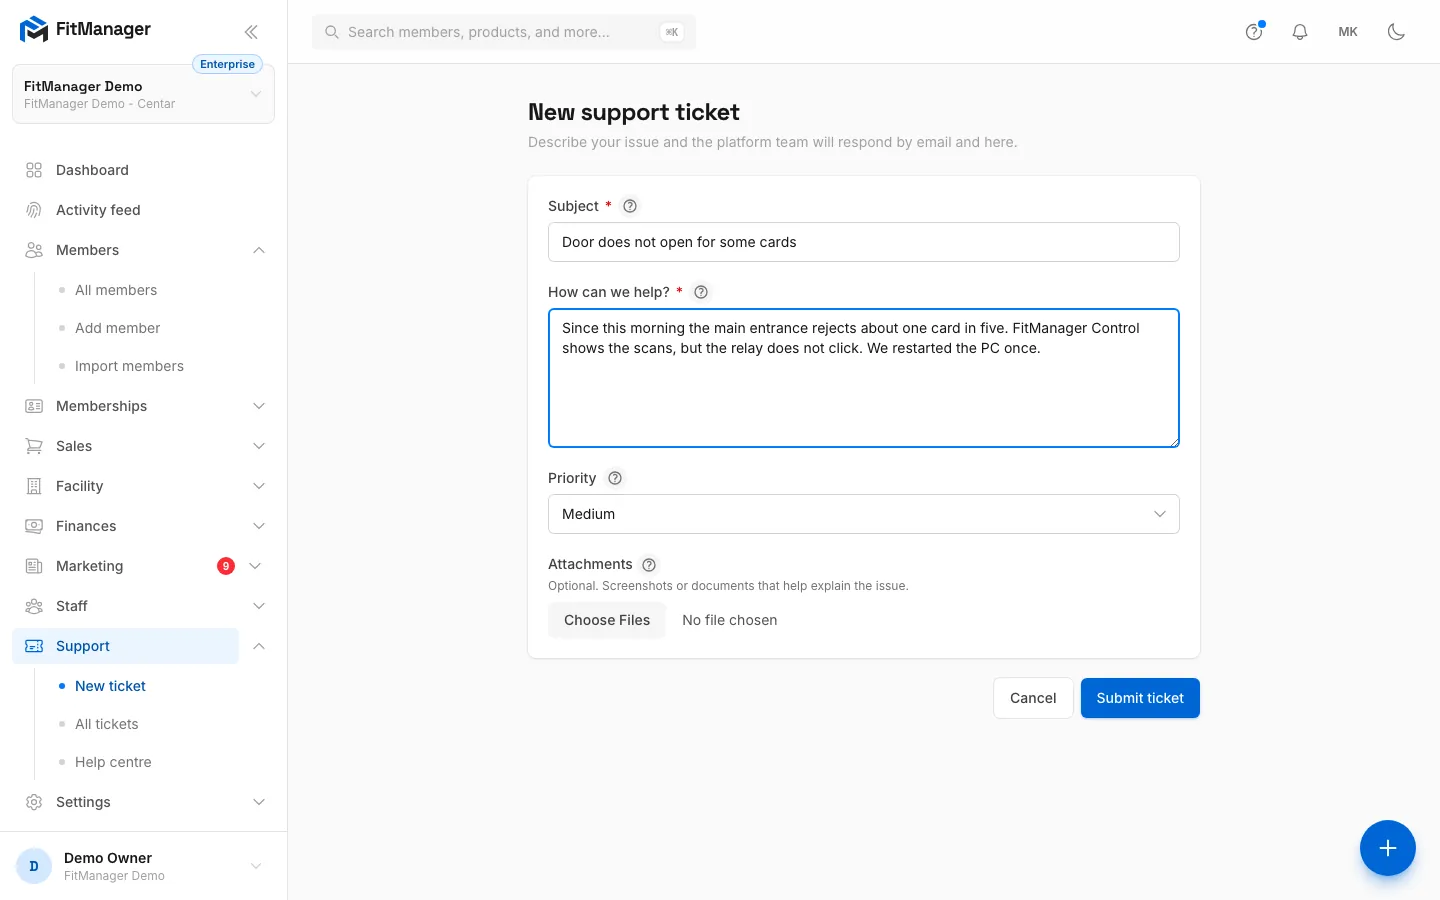This screenshot has height=900, width=1440.
Task: Click the 'How can we help?' tooltip icon
Action: tap(701, 292)
